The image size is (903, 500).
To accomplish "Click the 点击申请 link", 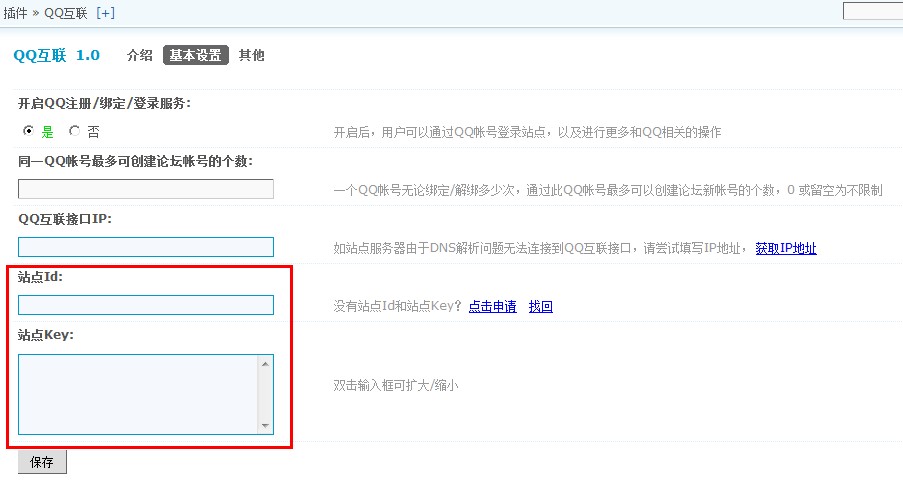I will pos(492,306).
